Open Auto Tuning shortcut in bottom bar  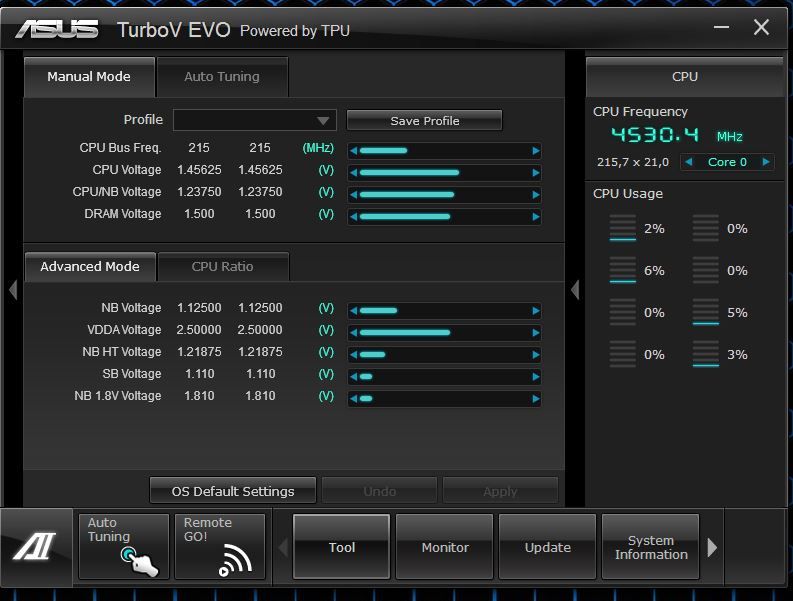[123, 546]
